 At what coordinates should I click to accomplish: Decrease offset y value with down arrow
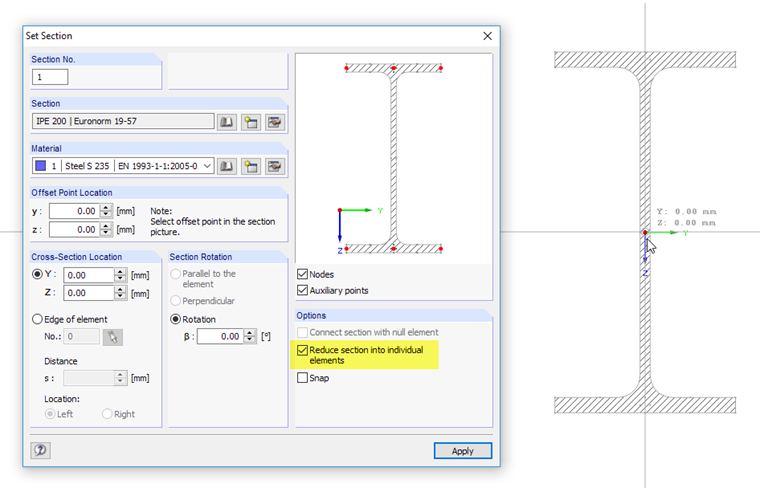coord(106,215)
